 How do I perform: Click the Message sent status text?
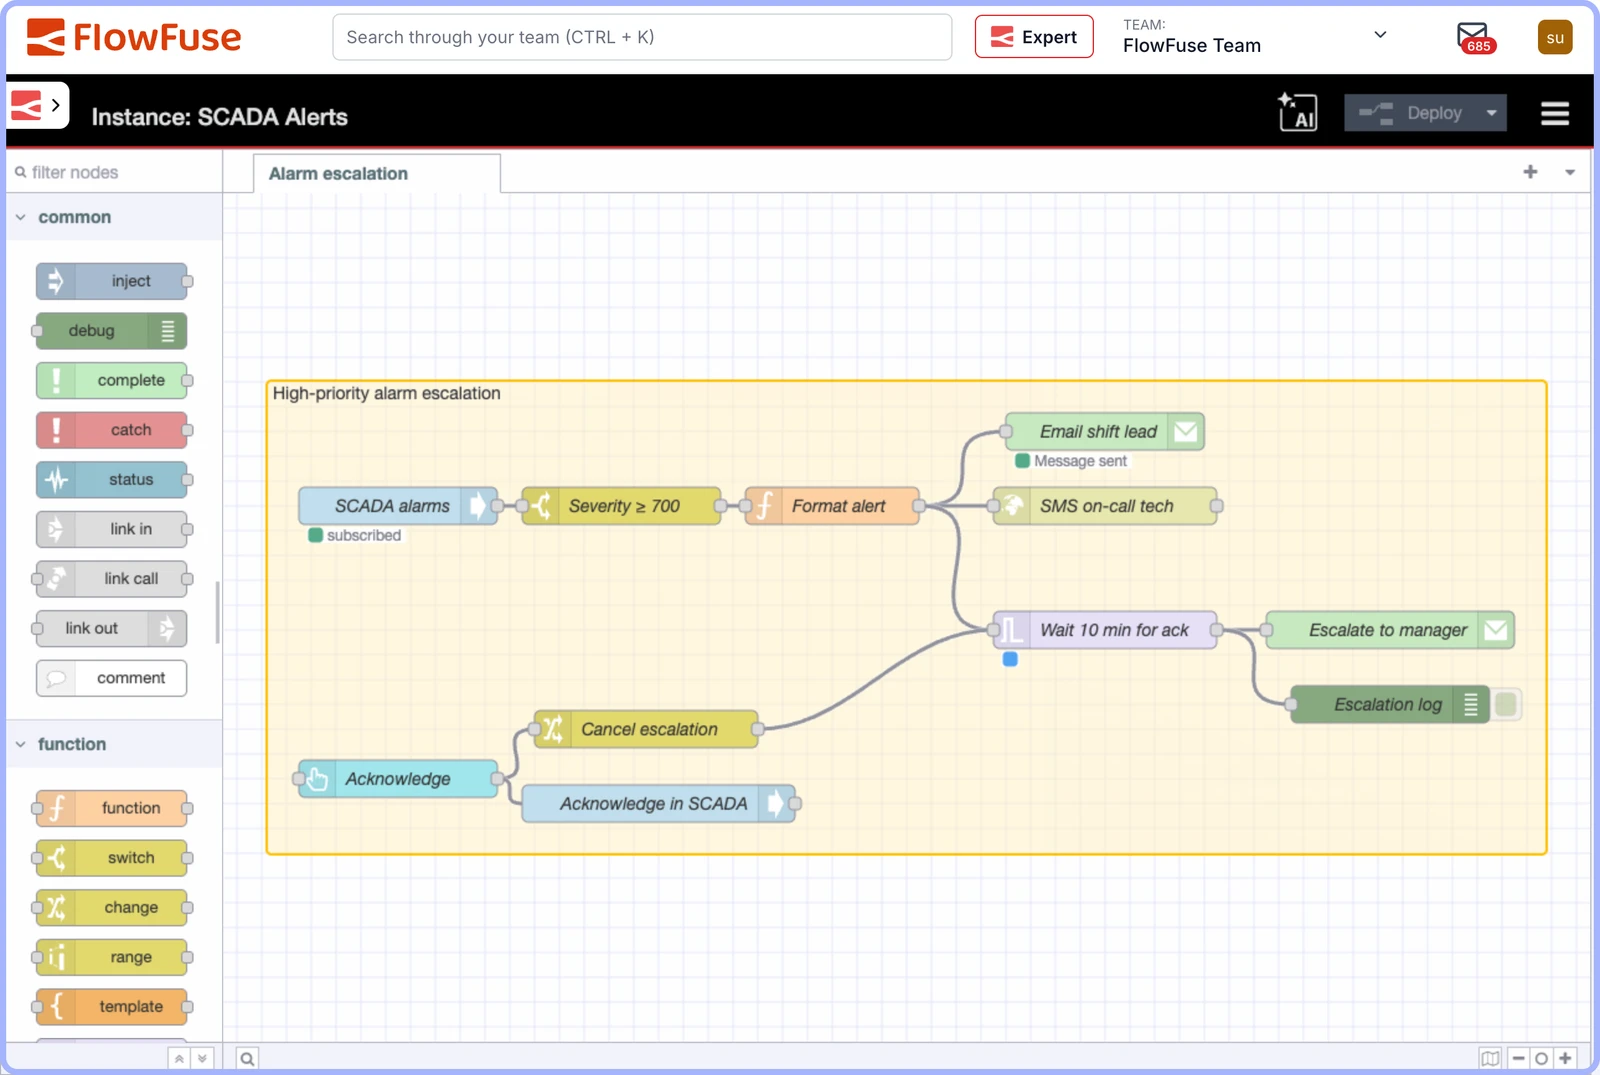pos(1080,461)
